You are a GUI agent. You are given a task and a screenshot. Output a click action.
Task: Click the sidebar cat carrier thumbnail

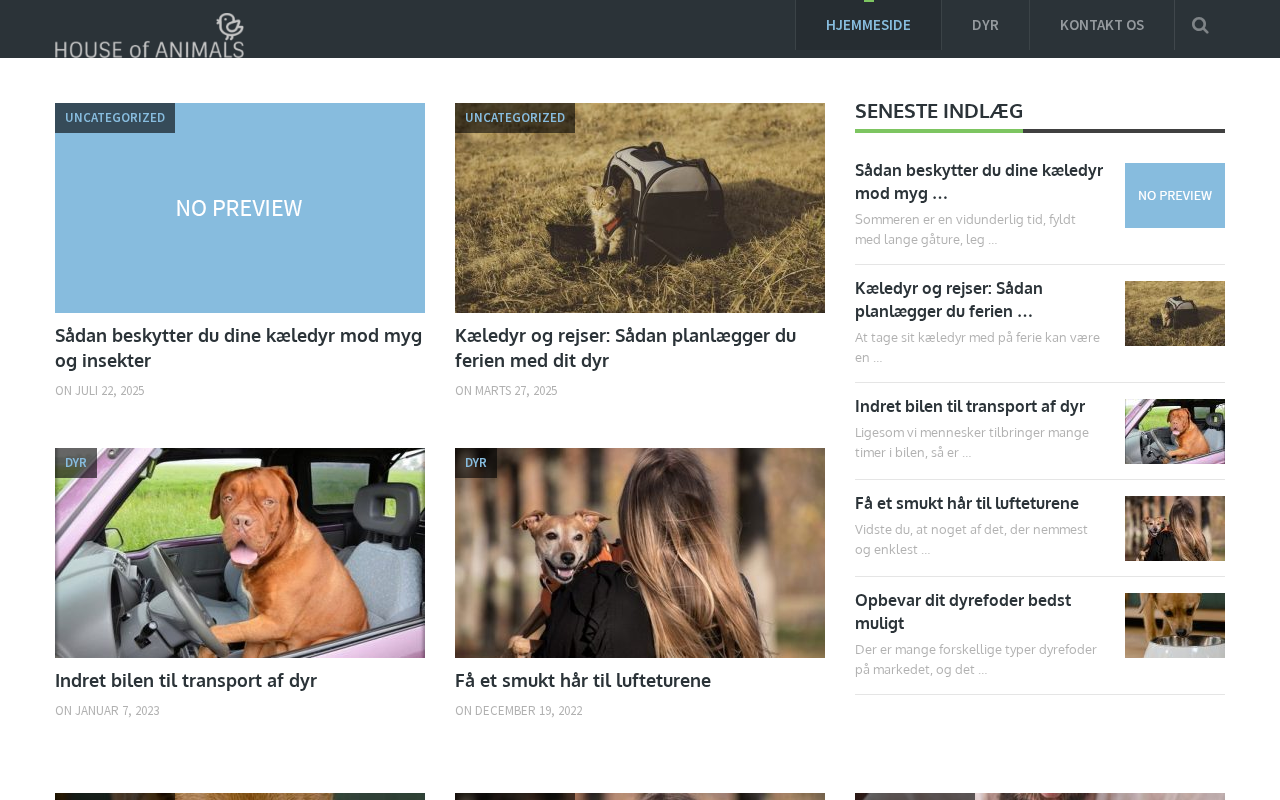tap(1175, 314)
